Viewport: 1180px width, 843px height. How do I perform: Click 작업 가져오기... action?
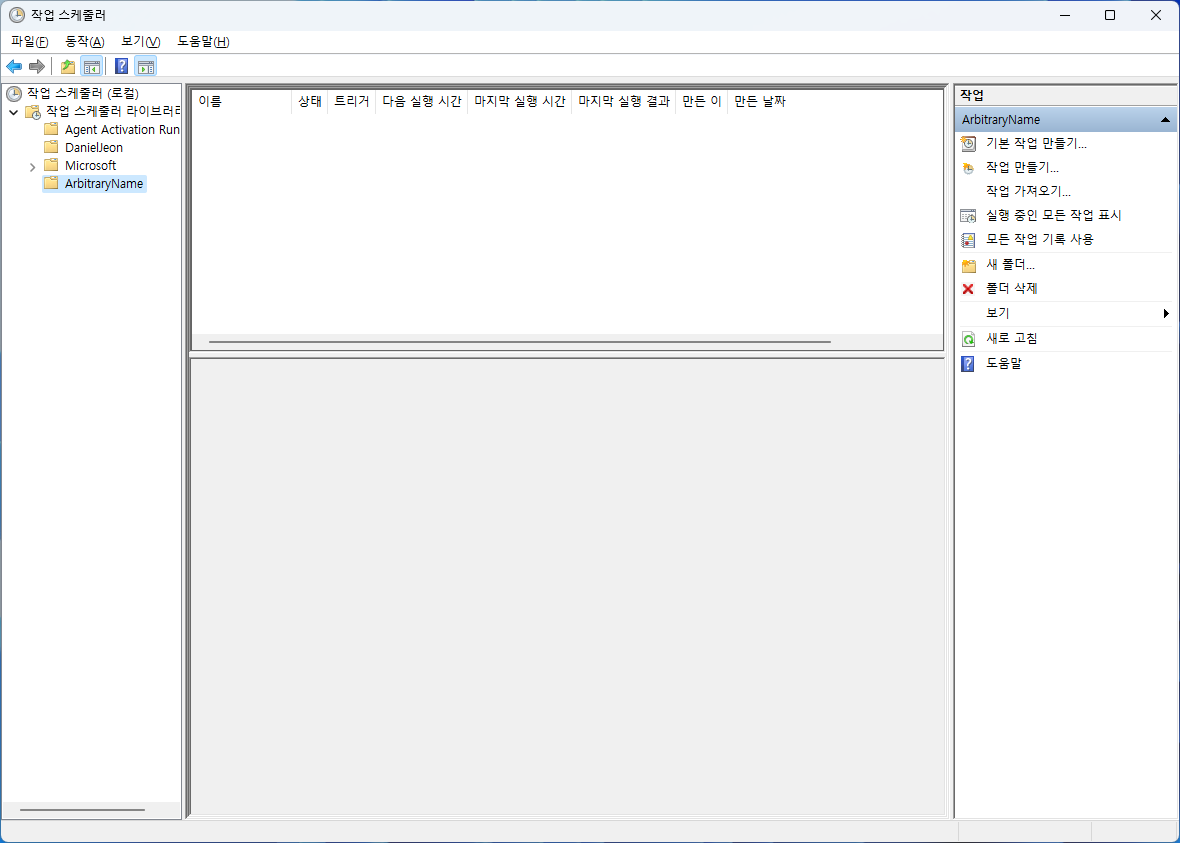click(1028, 191)
